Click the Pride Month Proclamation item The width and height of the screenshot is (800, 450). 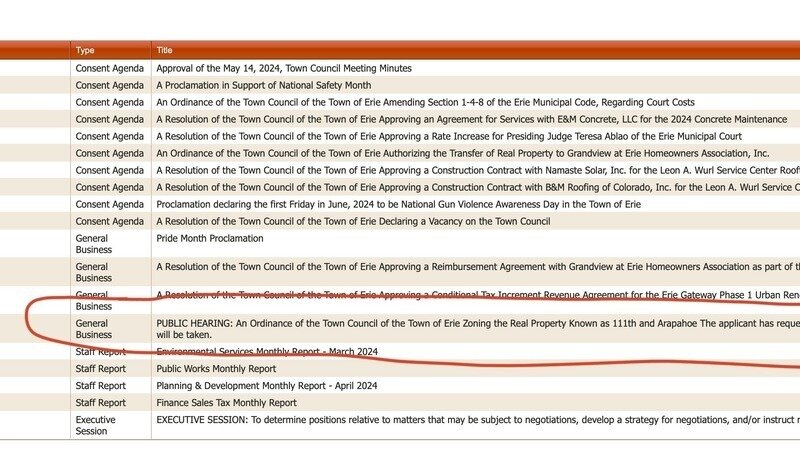[210, 239]
